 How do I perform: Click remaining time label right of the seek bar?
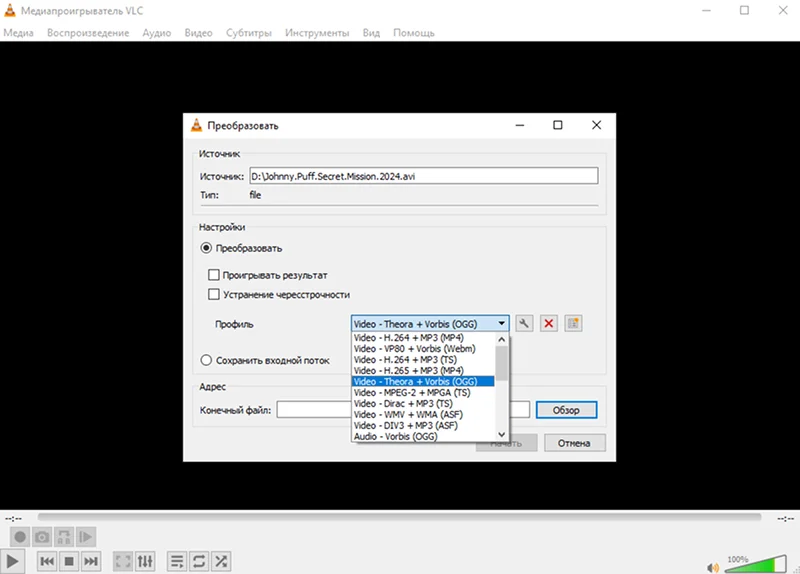tap(786, 518)
